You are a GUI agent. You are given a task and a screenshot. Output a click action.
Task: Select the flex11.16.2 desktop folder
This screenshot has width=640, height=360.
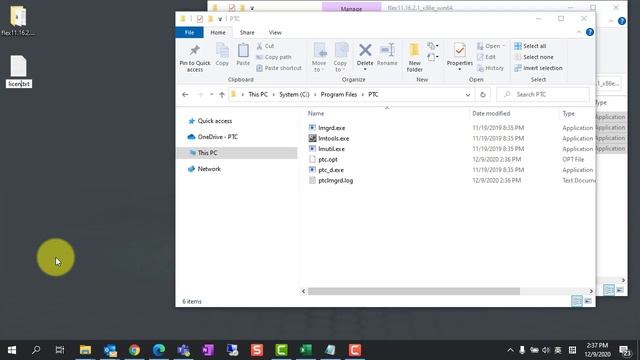18,20
